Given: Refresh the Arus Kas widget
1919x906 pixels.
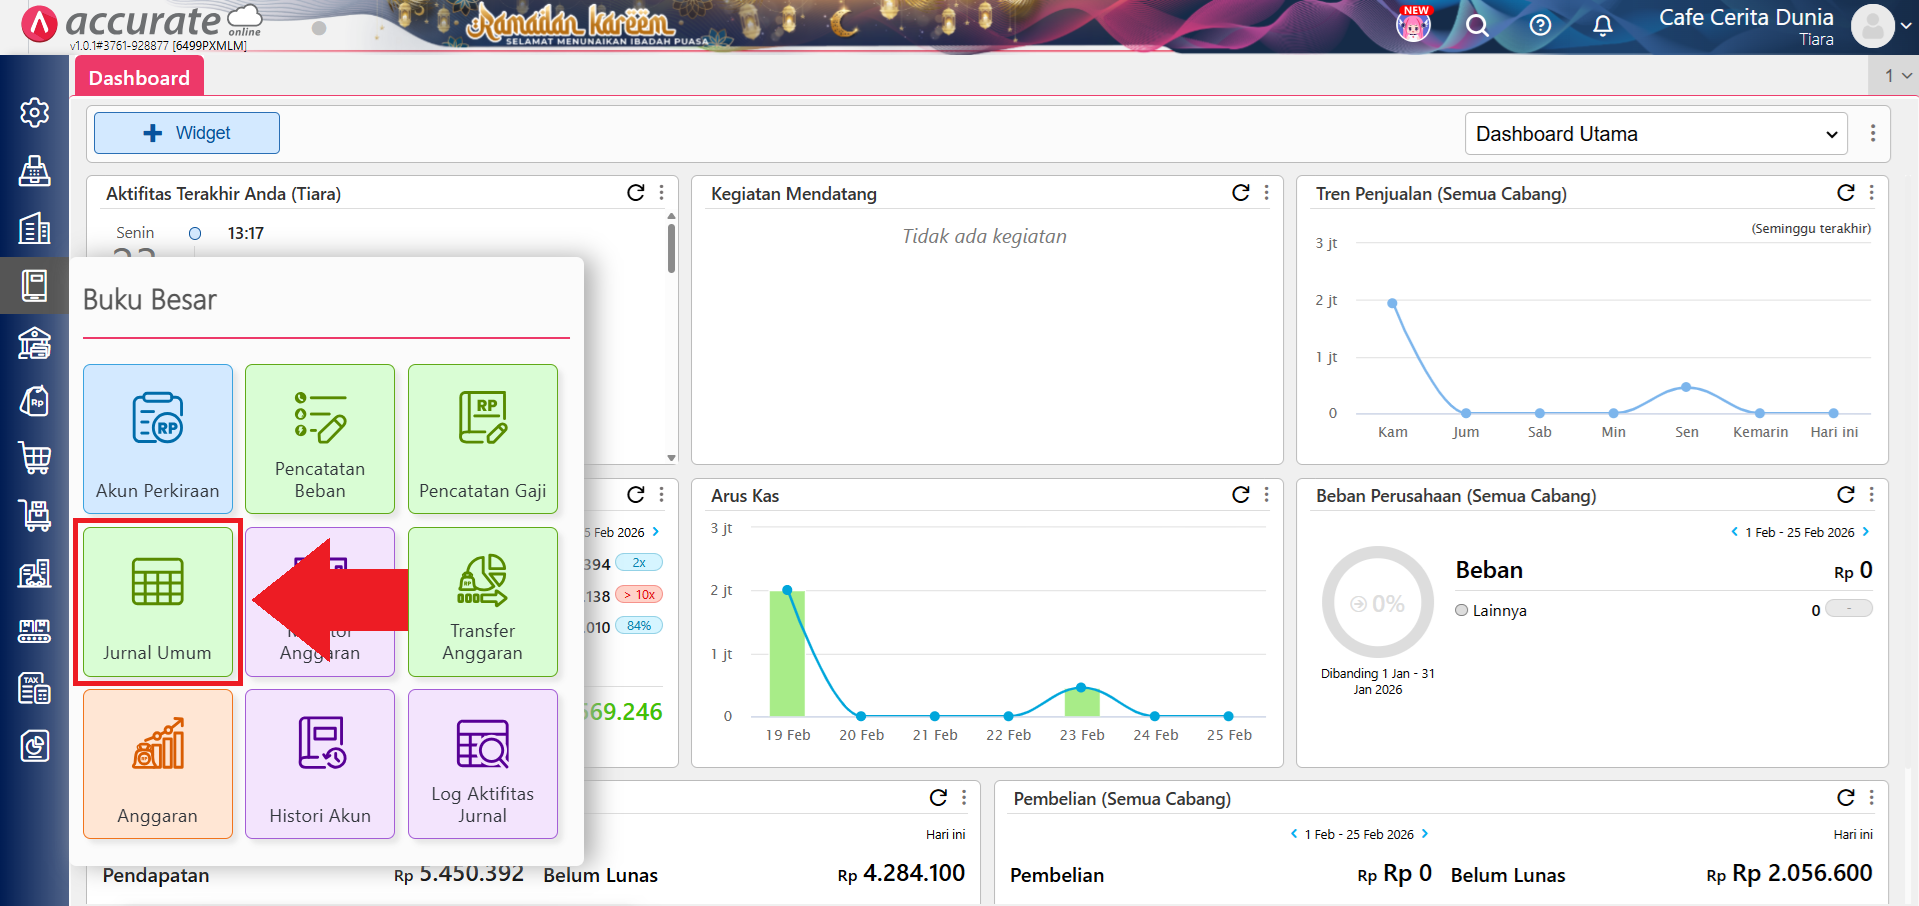Looking at the screenshot, I should pos(1240,494).
